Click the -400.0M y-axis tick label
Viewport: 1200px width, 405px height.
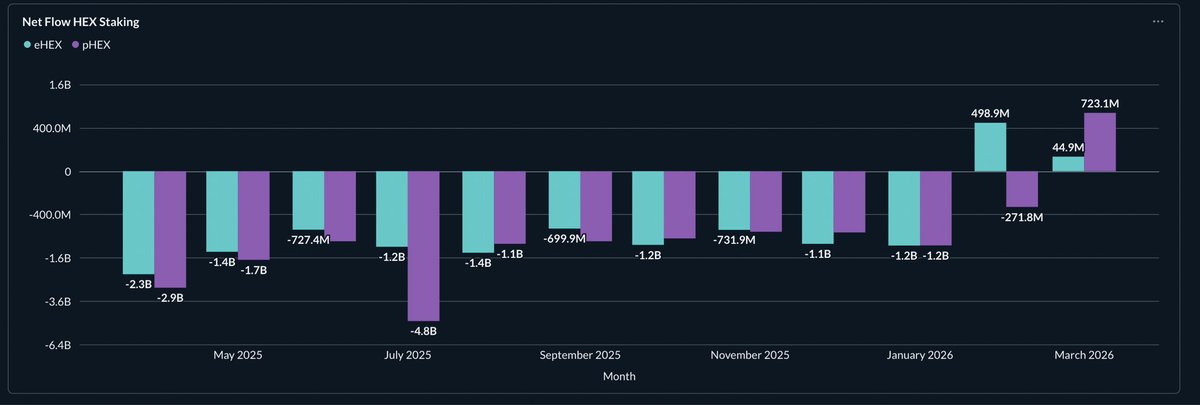[50, 215]
